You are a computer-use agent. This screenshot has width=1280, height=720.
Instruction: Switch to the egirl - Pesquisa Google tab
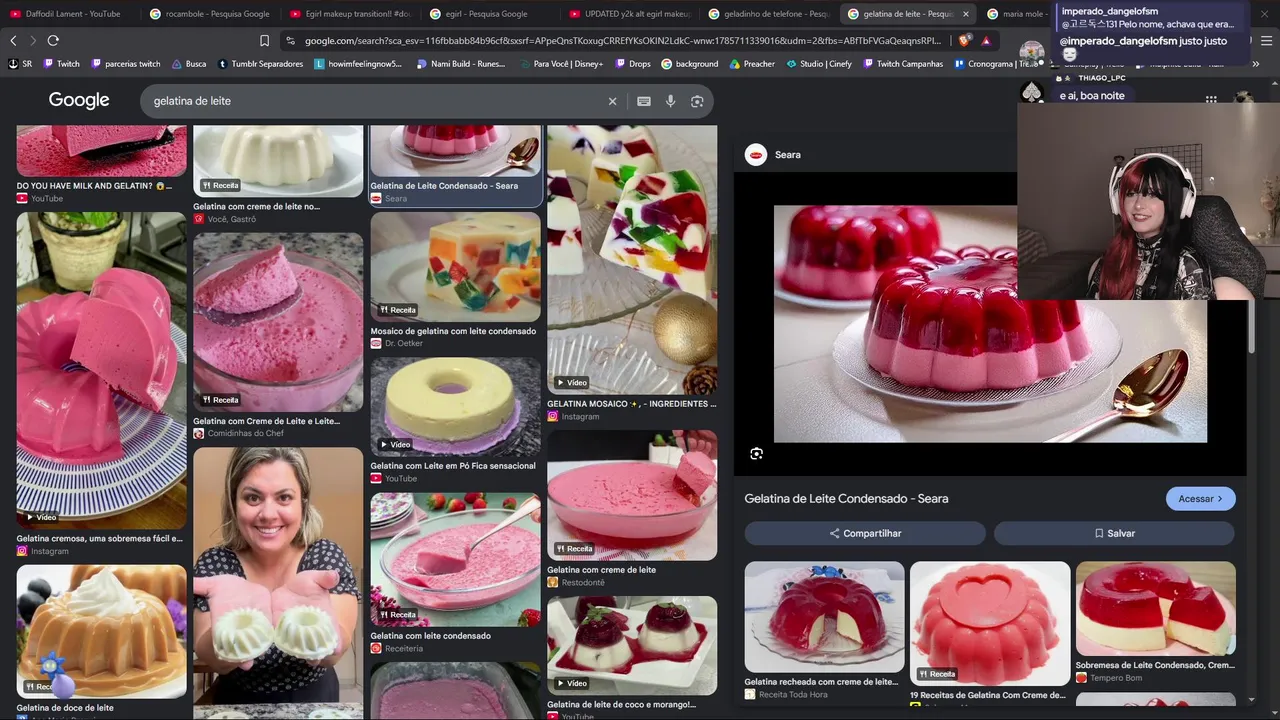(x=488, y=14)
